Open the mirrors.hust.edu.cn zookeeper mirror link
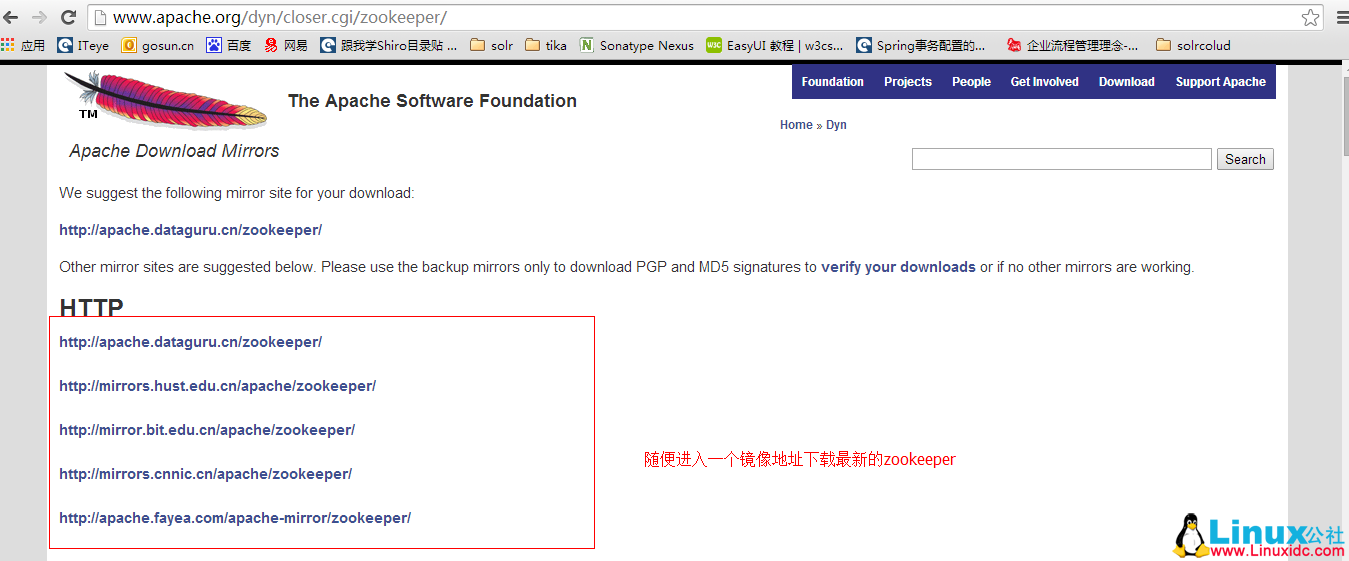The image size is (1349, 561). (217, 386)
